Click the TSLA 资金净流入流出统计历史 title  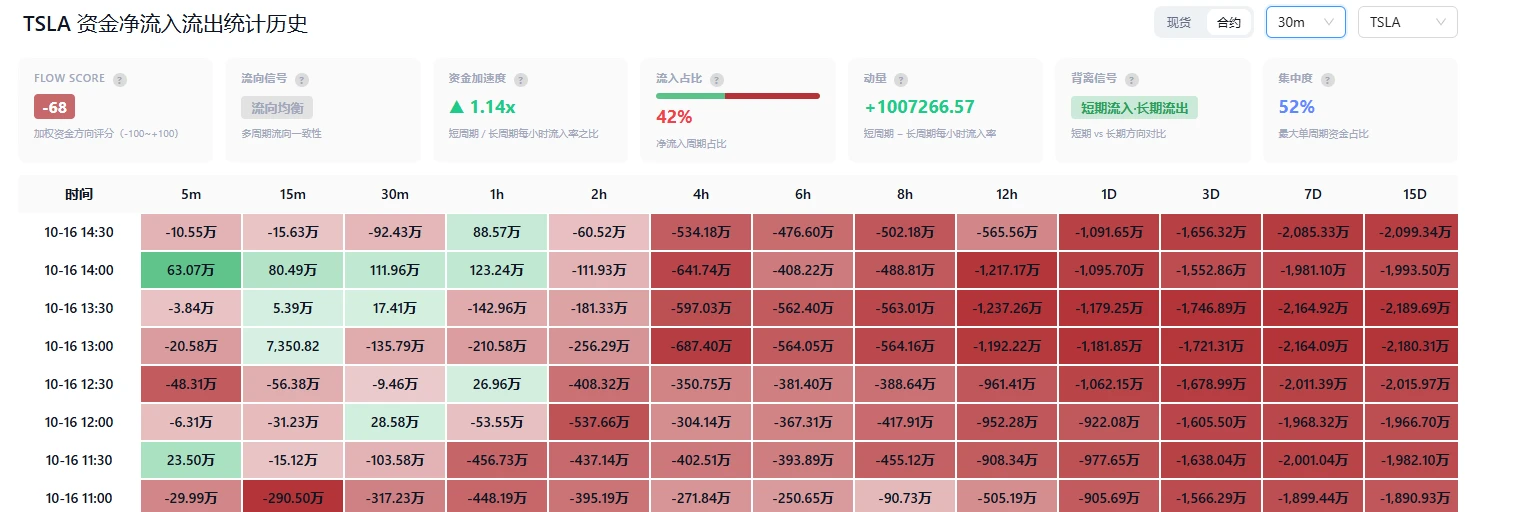tap(165, 24)
